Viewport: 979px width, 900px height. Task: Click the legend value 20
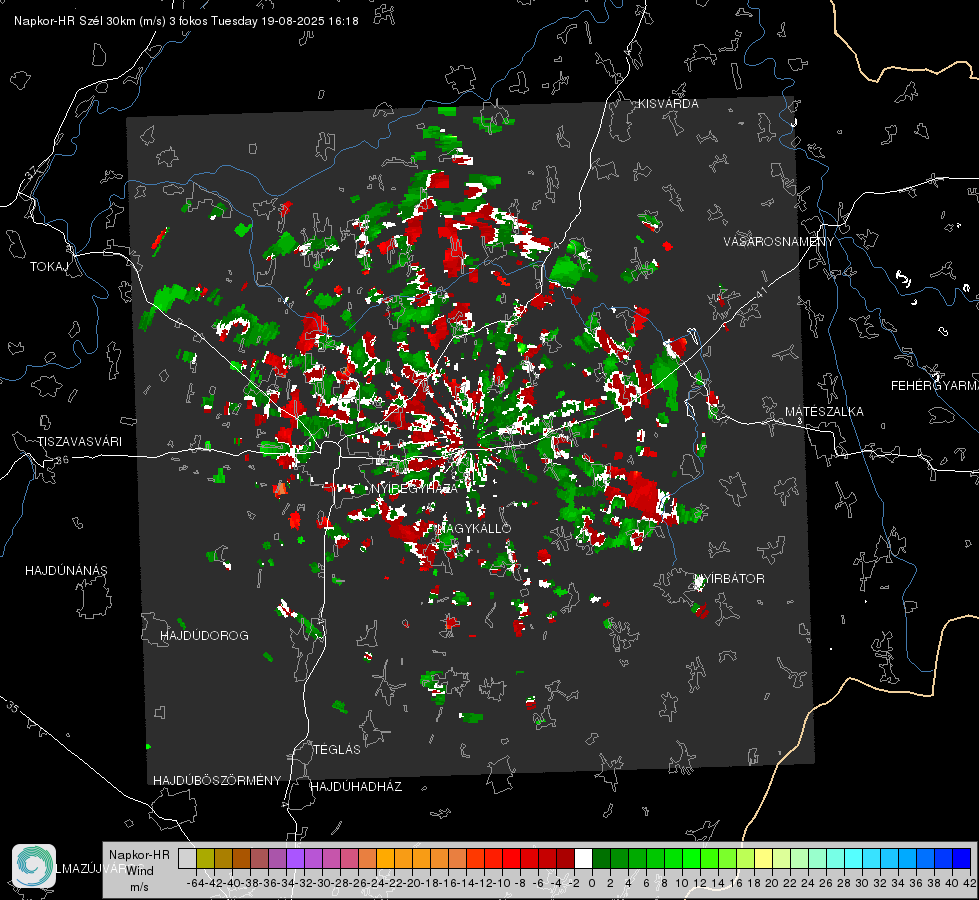click(772, 883)
